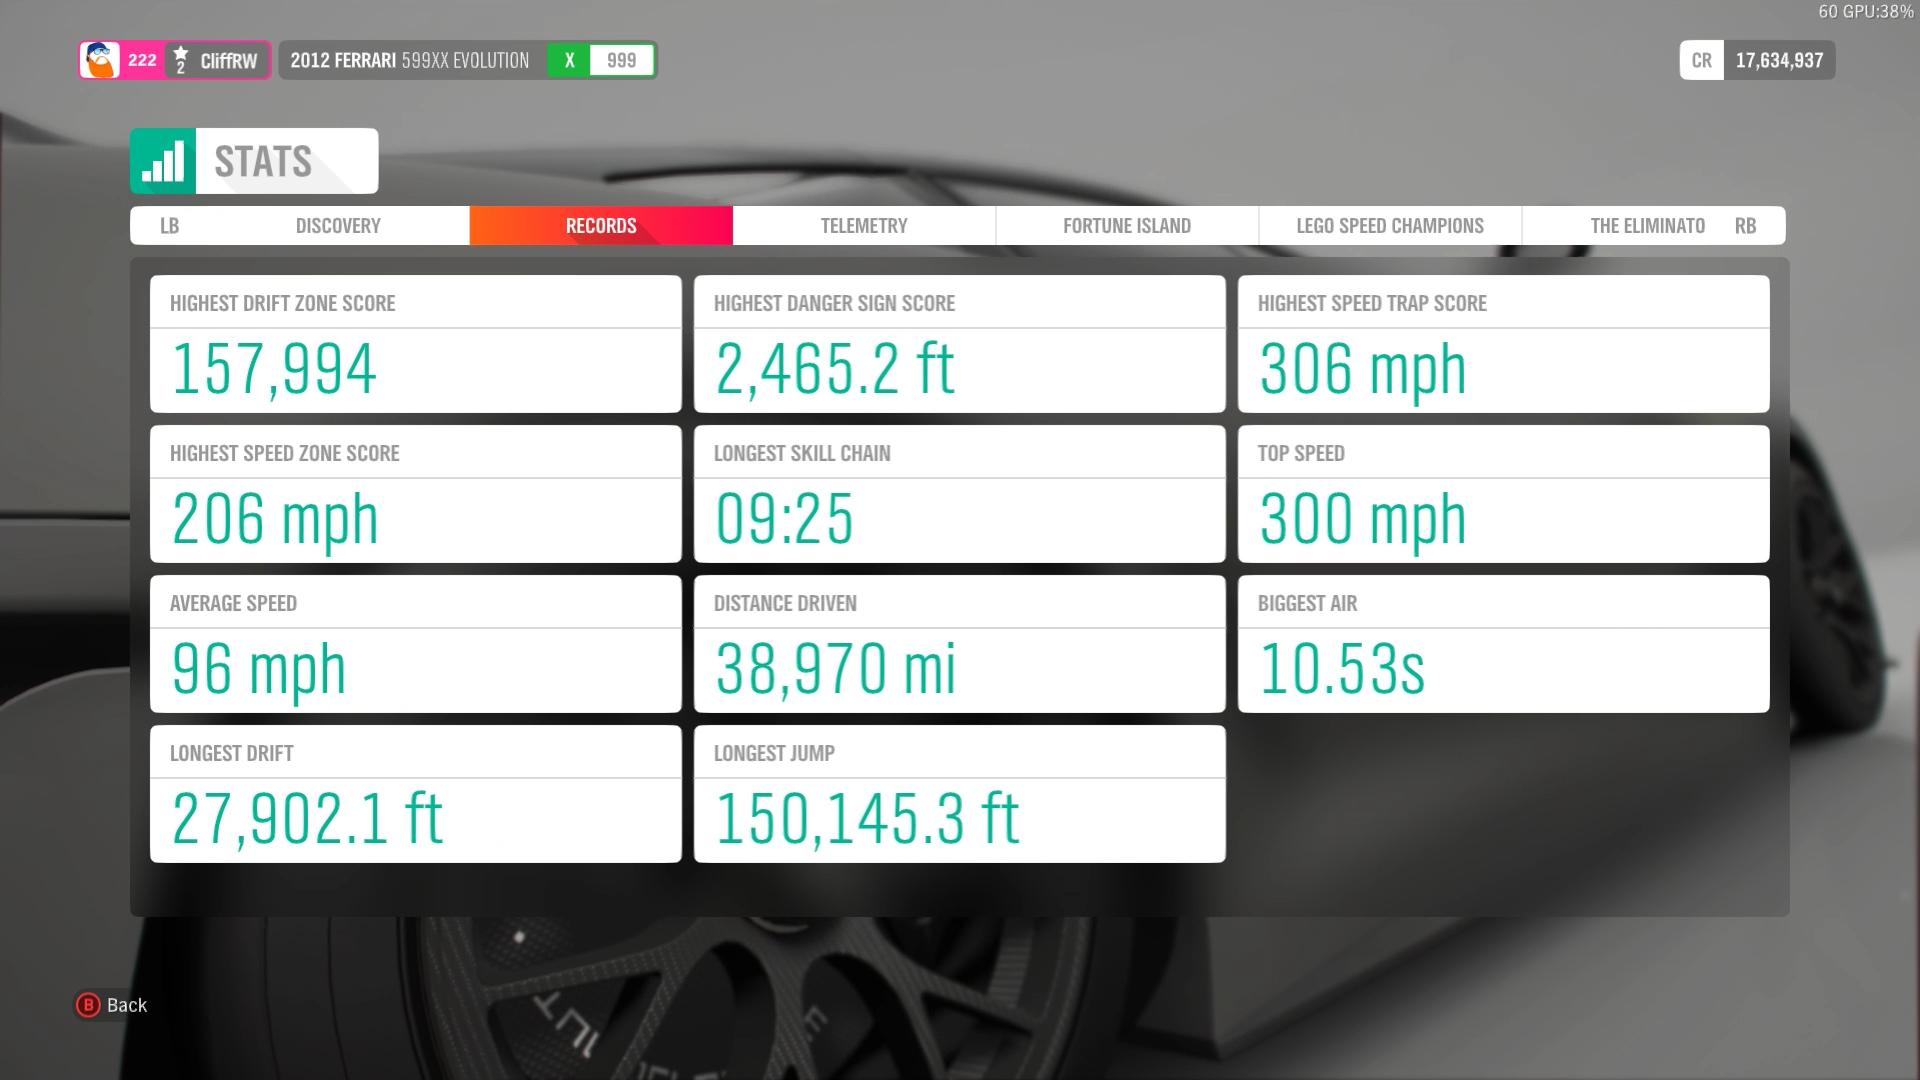Click the Stats bar chart icon
Screen dimensions: 1920x1080
pos(163,161)
